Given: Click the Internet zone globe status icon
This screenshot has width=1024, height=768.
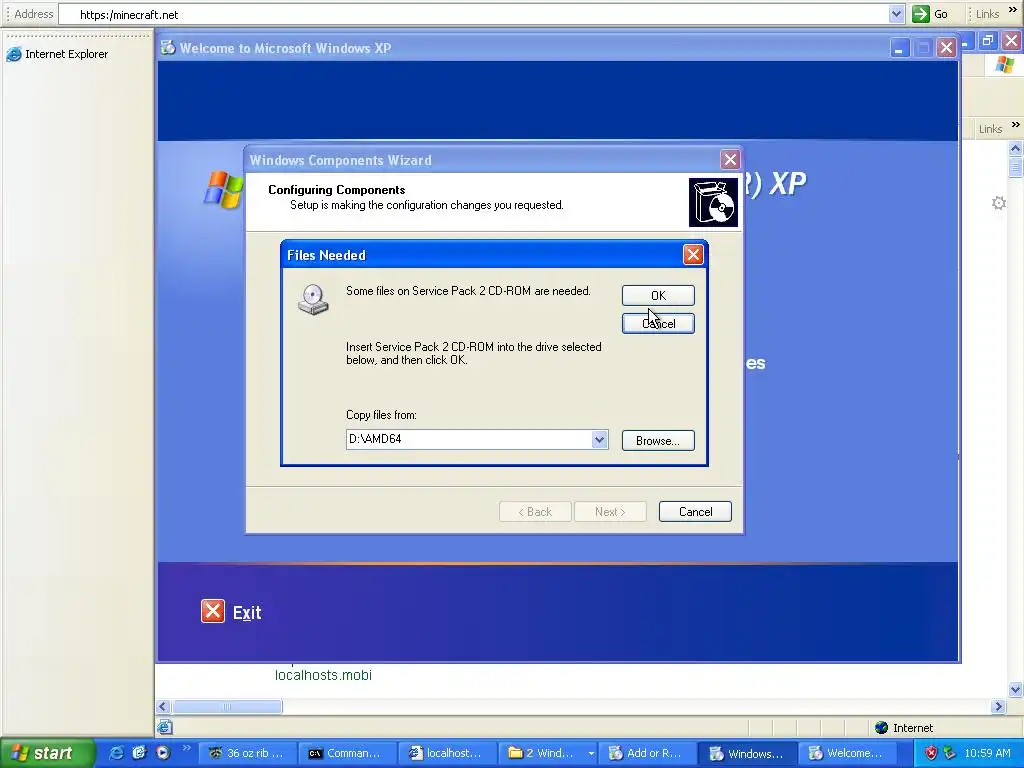Looking at the screenshot, I should pyautogui.click(x=882, y=728).
